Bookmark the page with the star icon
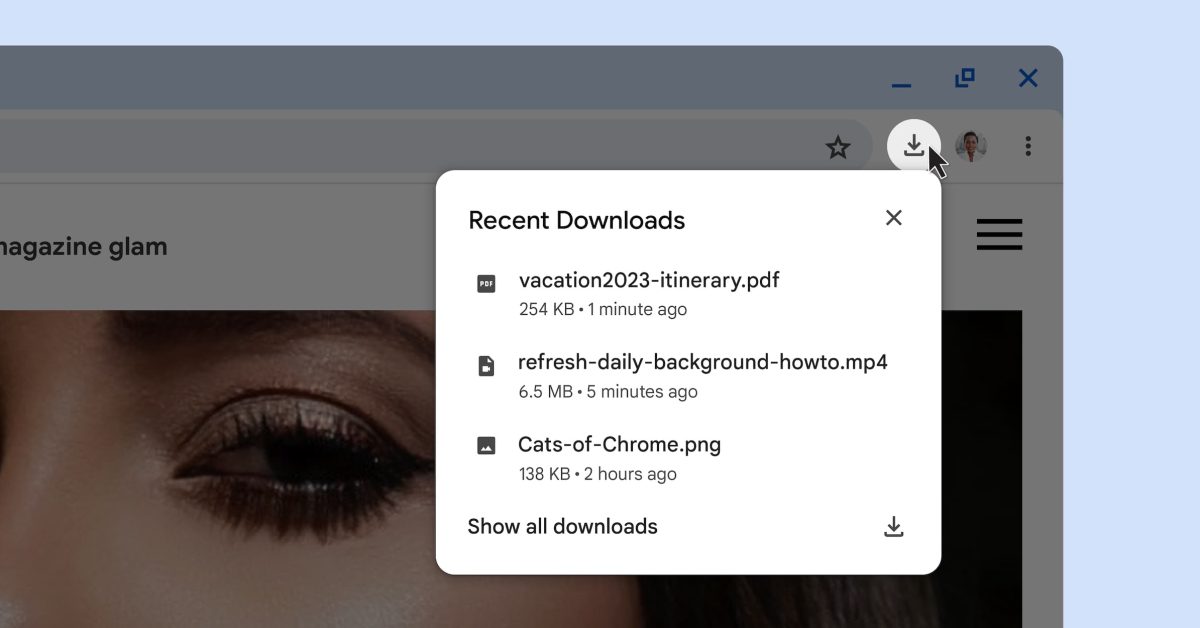 coord(838,147)
